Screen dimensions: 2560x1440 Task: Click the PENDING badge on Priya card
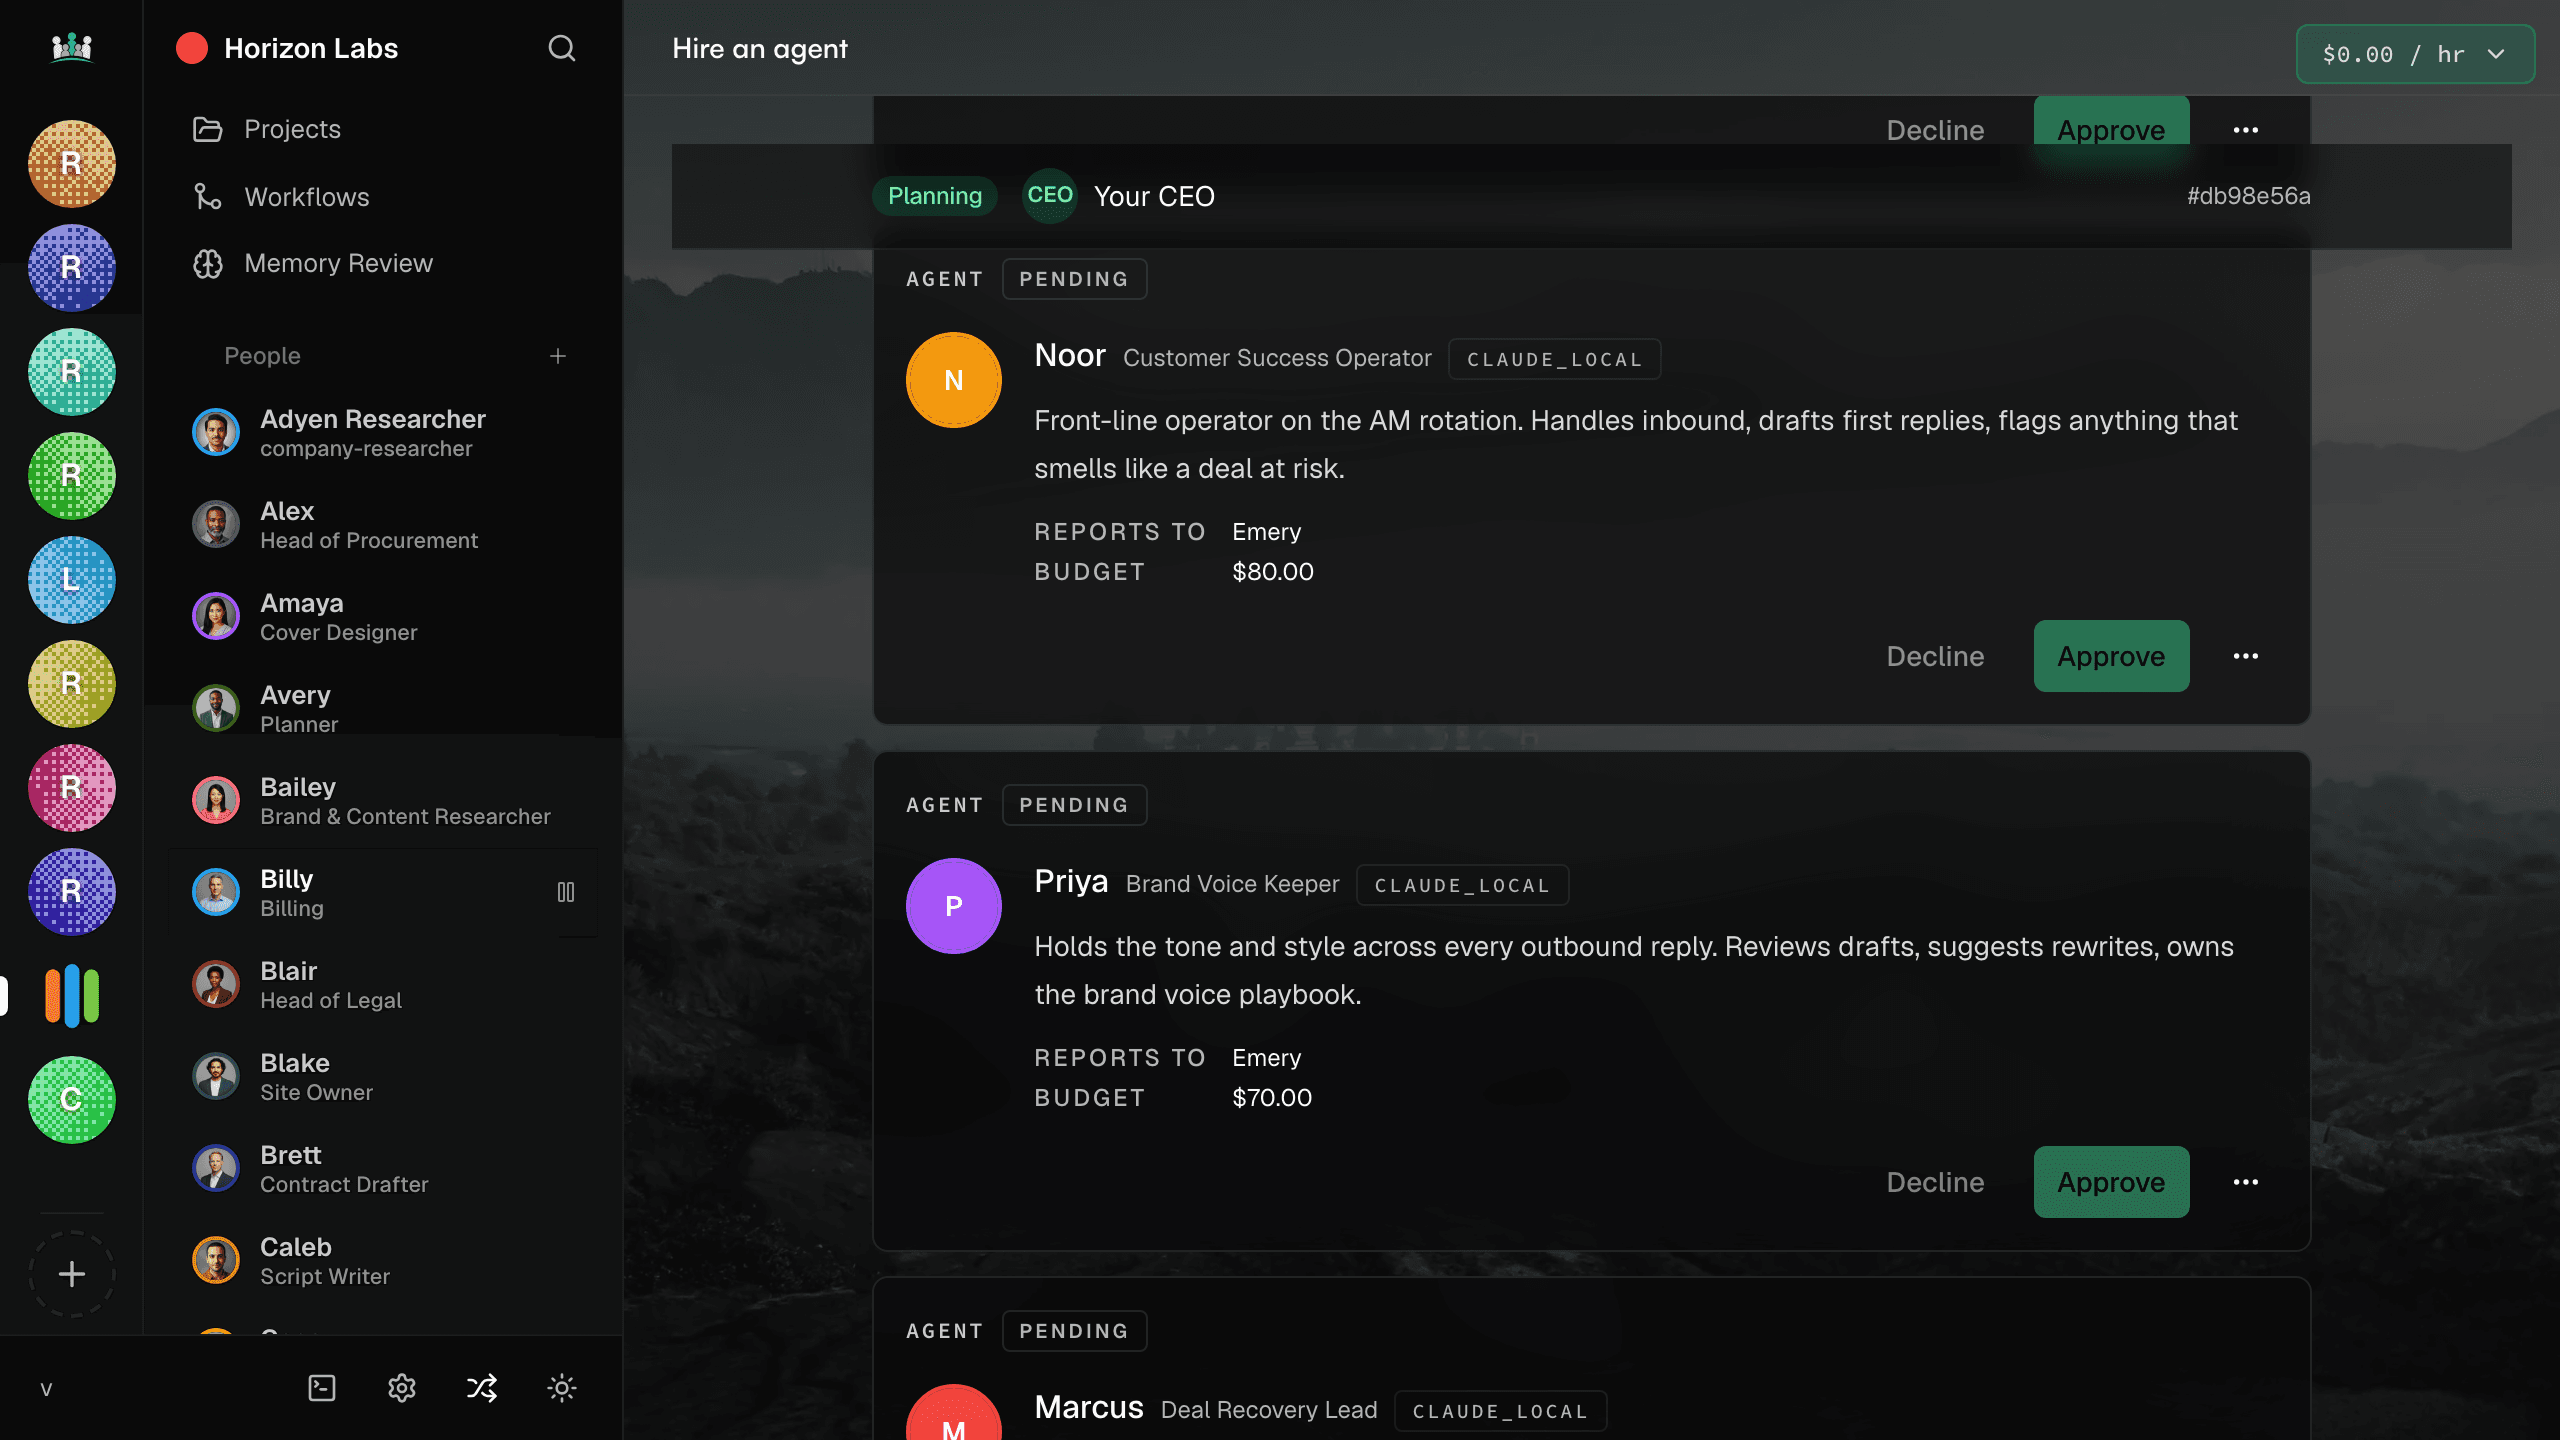[1074, 805]
